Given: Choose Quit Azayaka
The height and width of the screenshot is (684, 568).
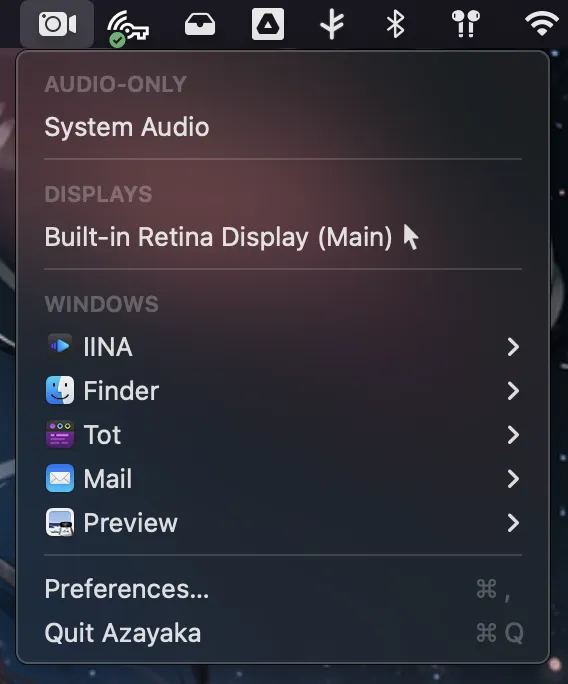Looking at the screenshot, I should point(283,633).
